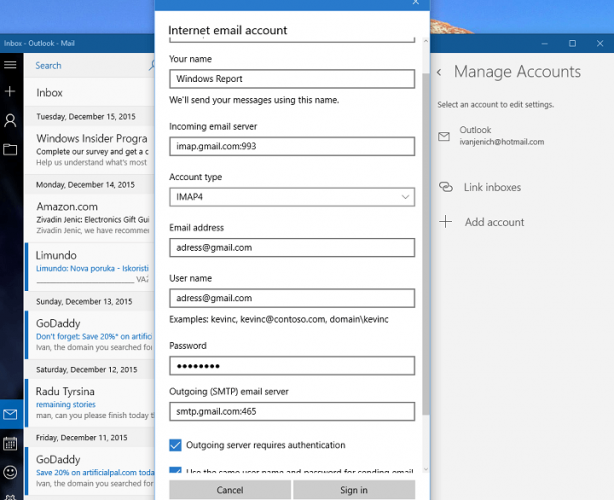The height and width of the screenshot is (500, 614).
Task: Click the Cancel button
Action: pyautogui.click(x=230, y=490)
